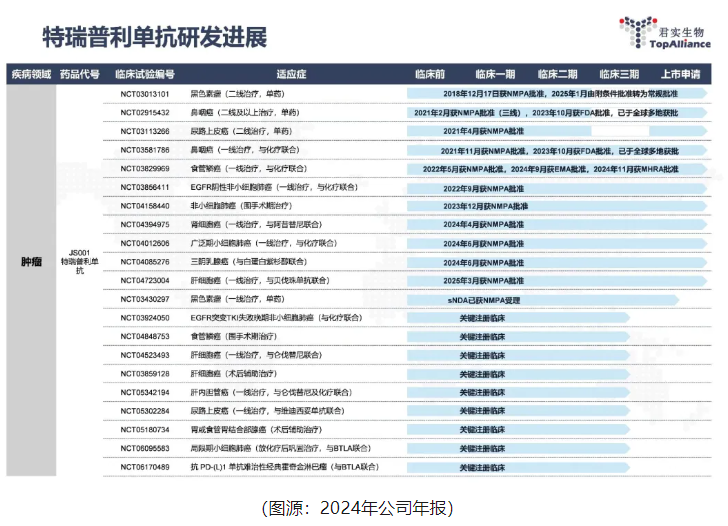Click indication 抗PD-(L)1单抗难治性经典霍奇金淋巴瘤
This screenshot has width=728, height=526.
pos(285,467)
